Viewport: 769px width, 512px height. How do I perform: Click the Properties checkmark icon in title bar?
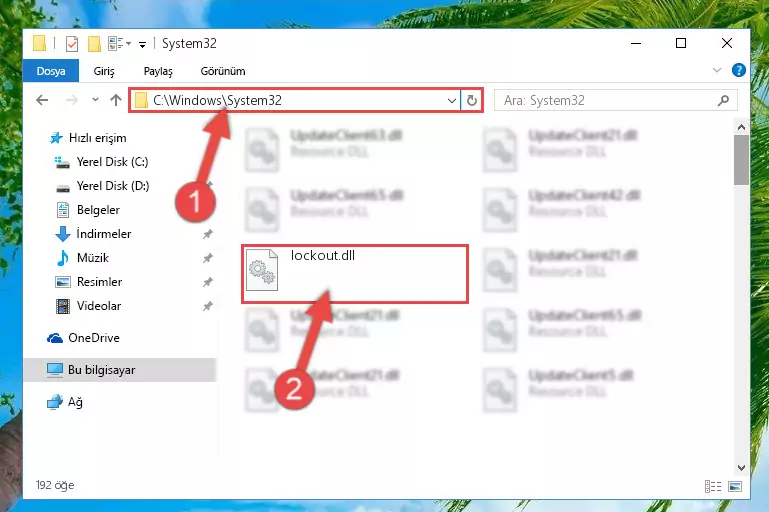click(x=72, y=44)
